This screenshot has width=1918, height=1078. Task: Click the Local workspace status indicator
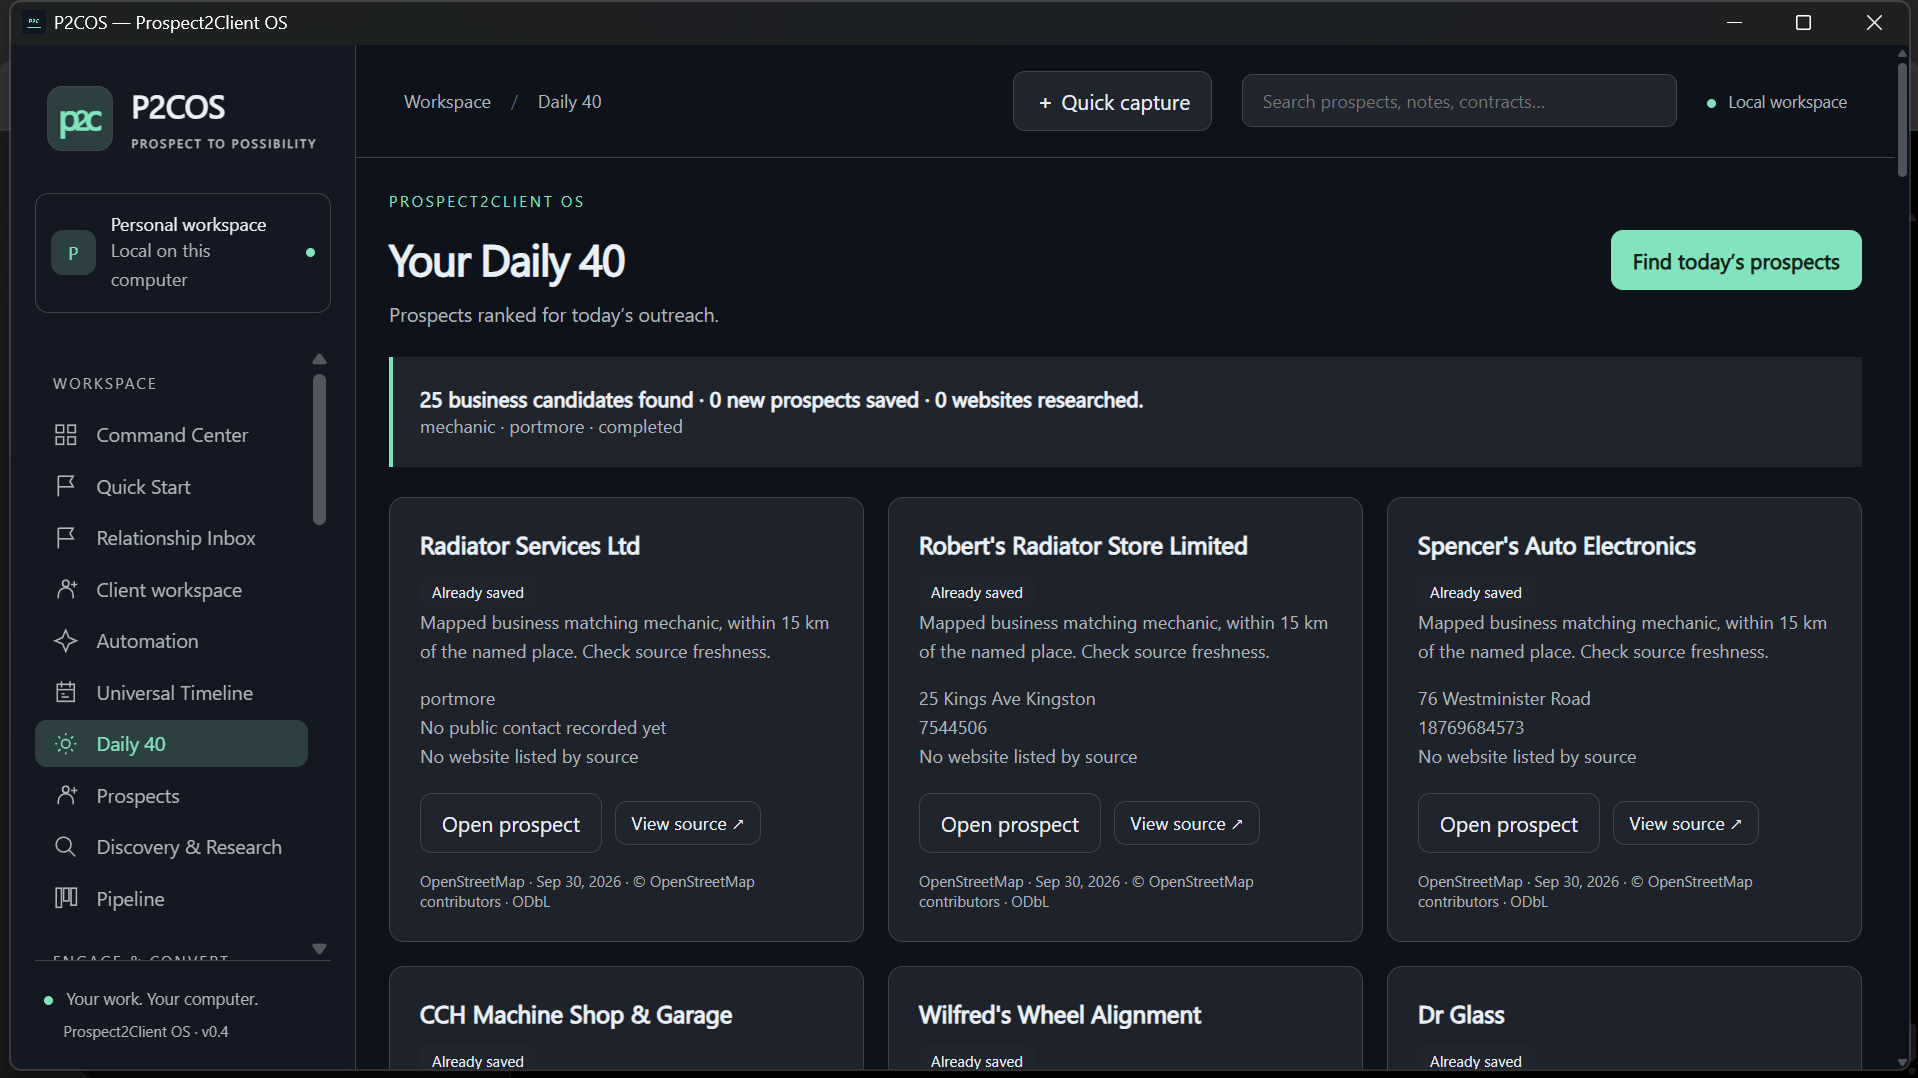coord(1776,102)
